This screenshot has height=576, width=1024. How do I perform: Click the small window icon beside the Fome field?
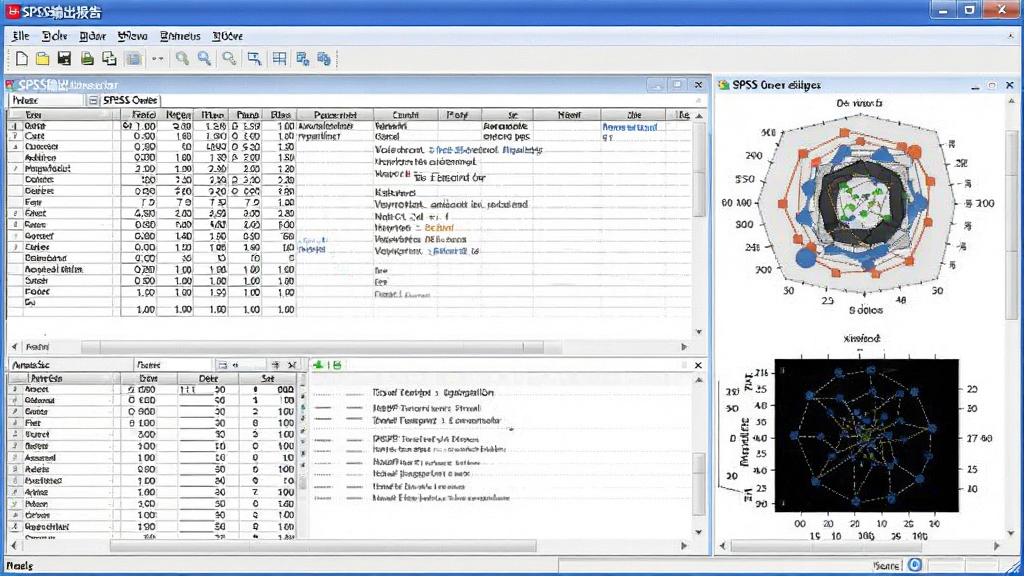coord(223,365)
